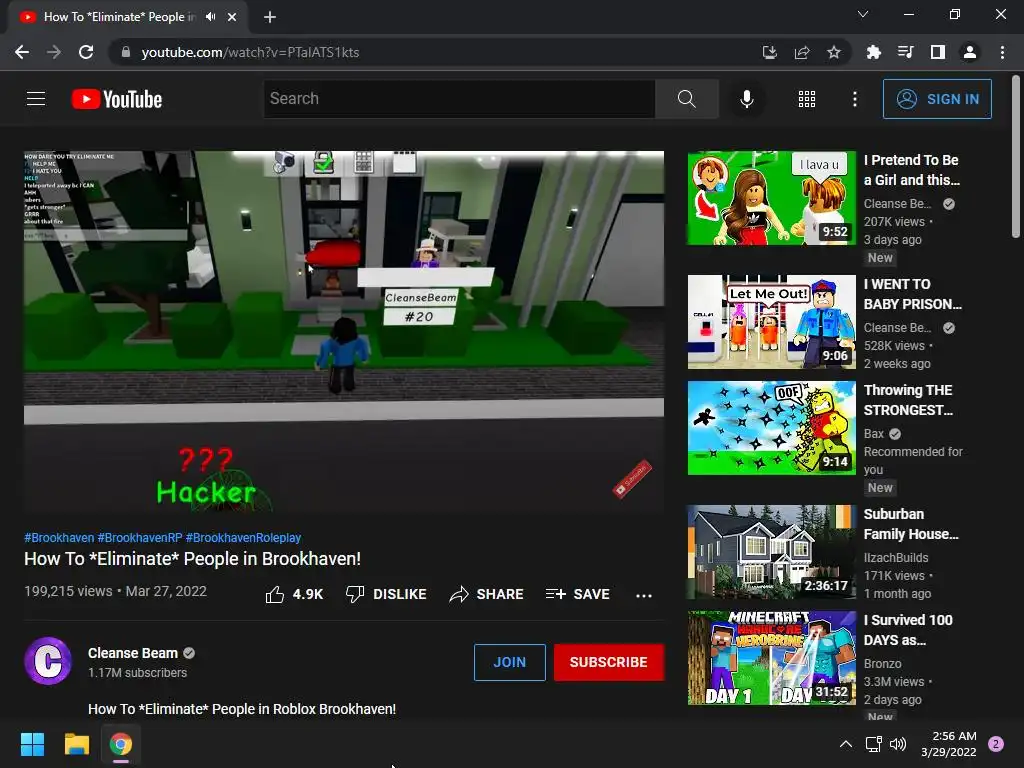Share this page from the address bar
Image resolution: width=1024 pixels, height=768 pixels.
click(x=801, y=52)
